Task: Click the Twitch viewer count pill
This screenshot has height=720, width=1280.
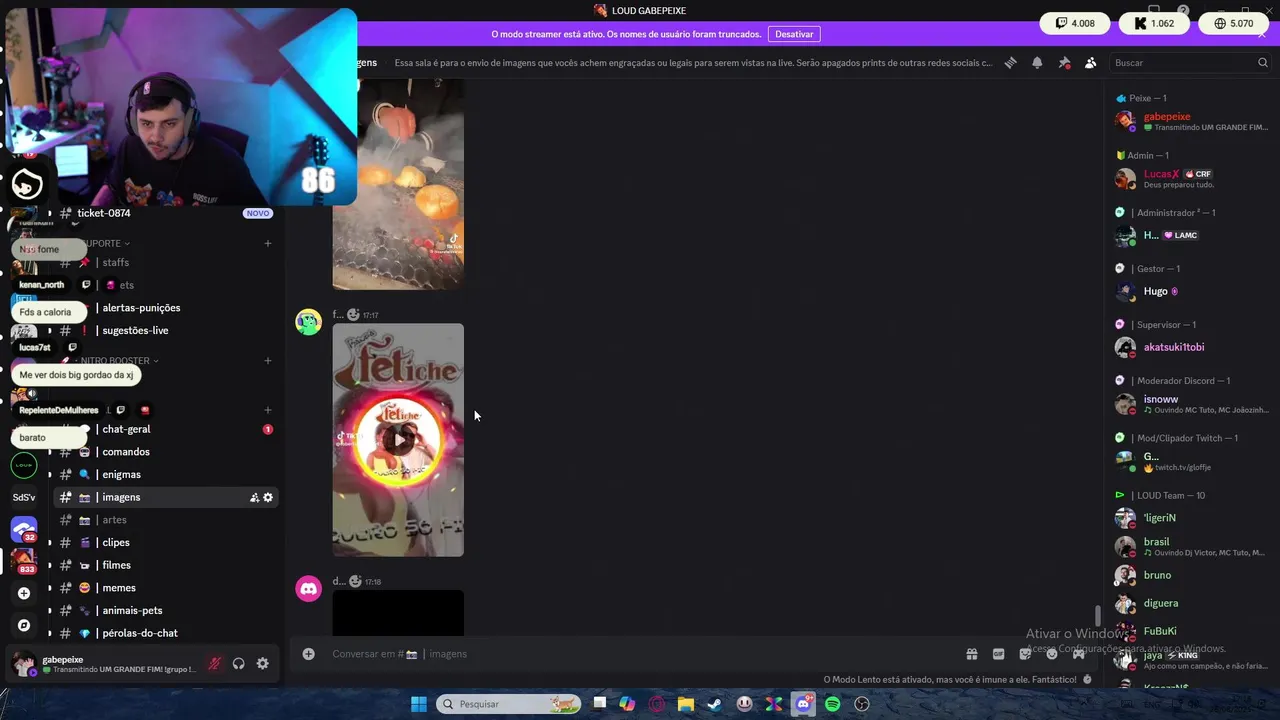Action: tap(1075, 23)
